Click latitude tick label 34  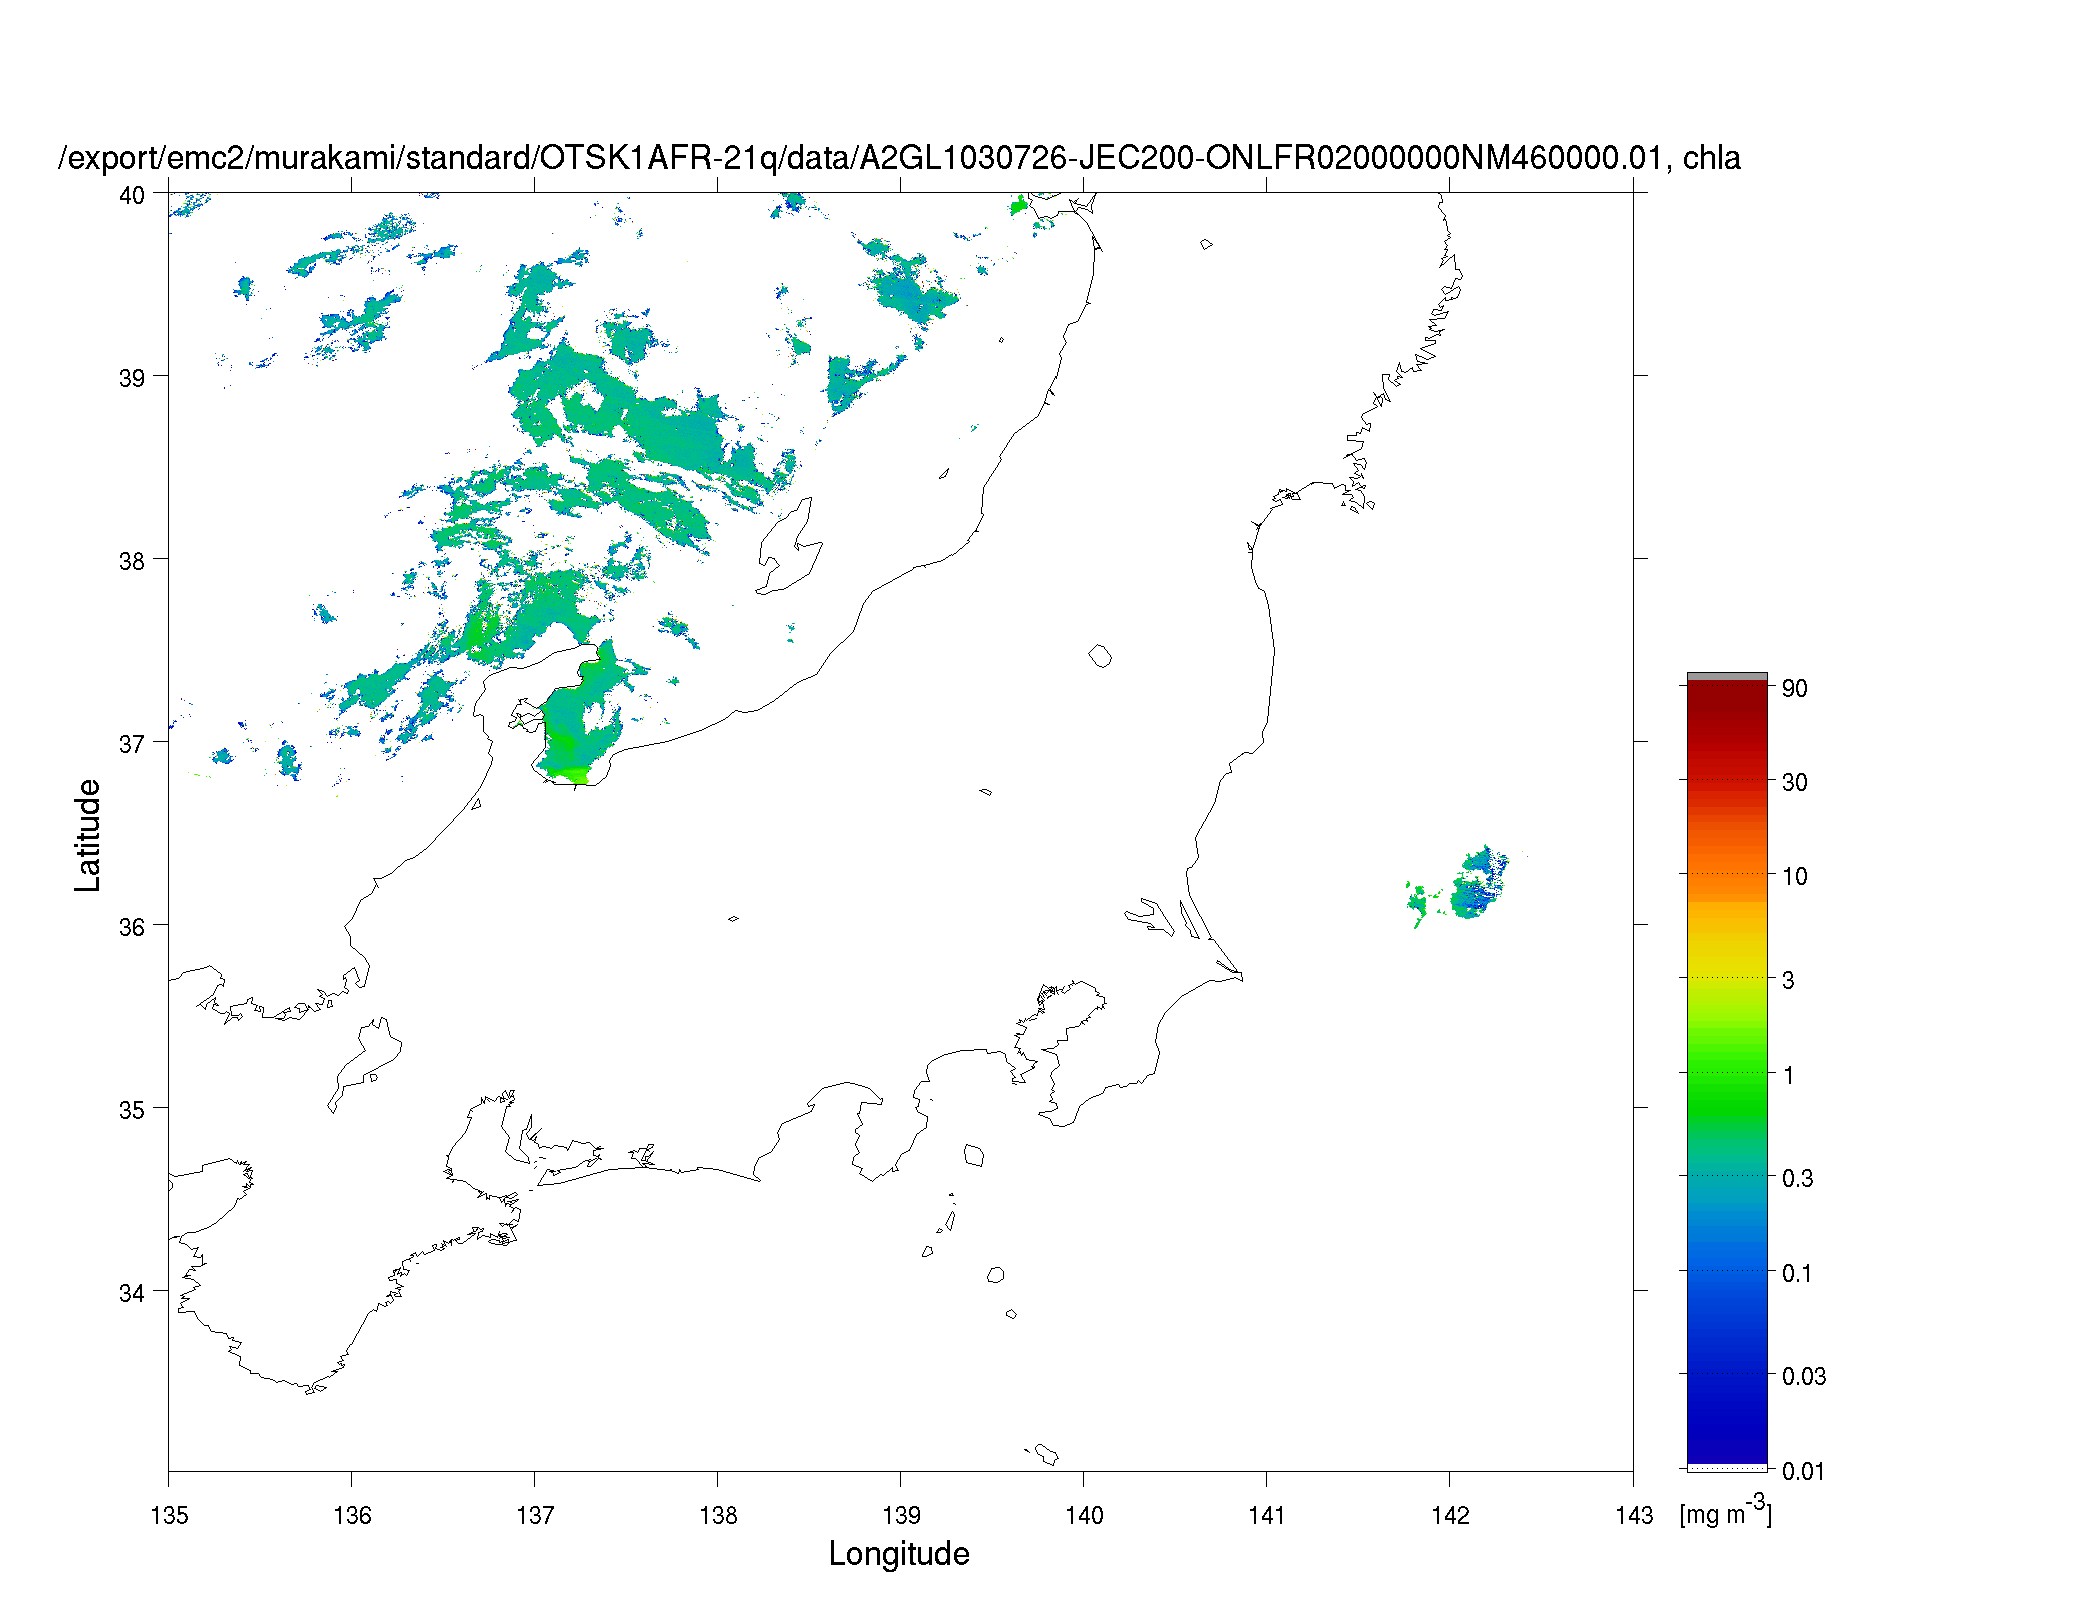pyautogui.click(x=132, y=1293)
